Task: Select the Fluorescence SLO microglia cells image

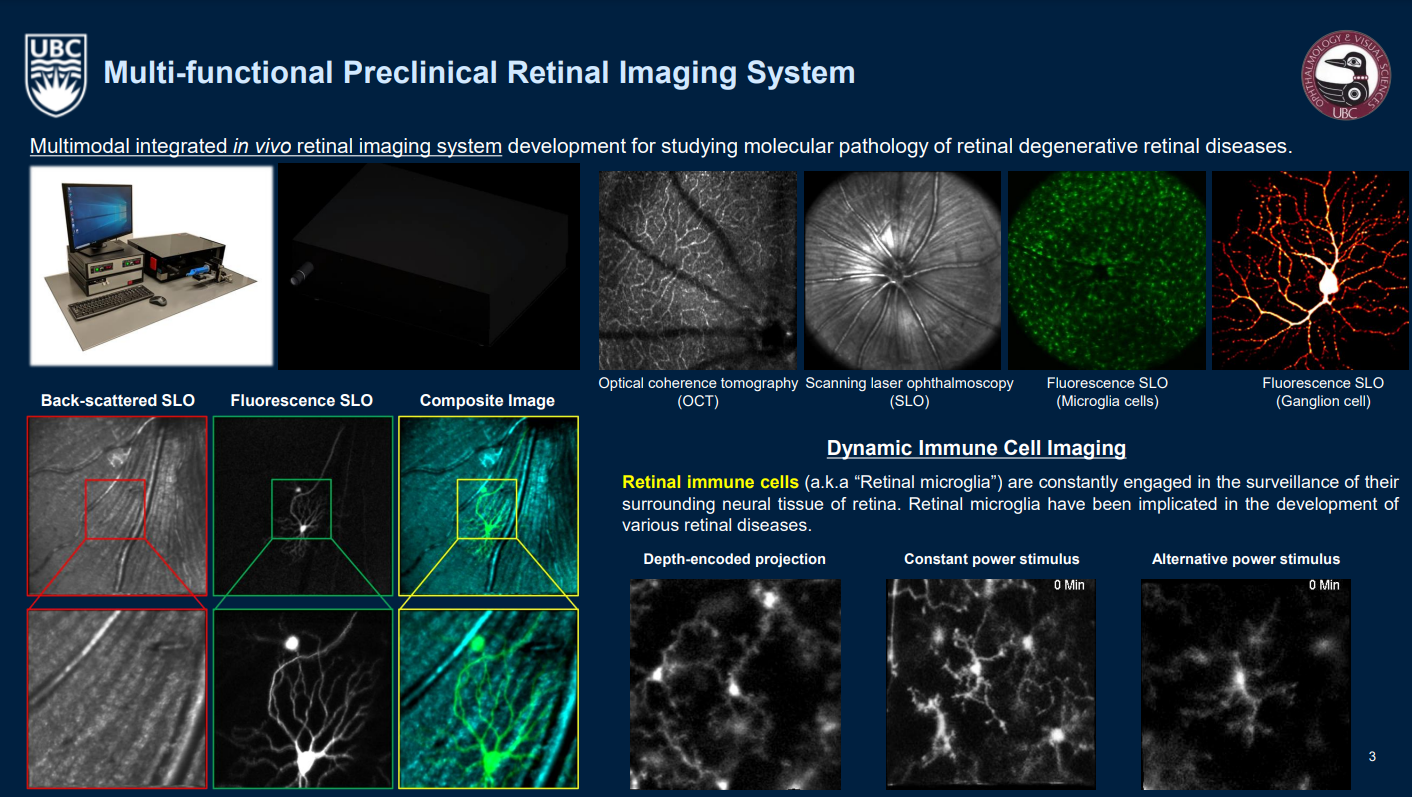Action: 1106,270
